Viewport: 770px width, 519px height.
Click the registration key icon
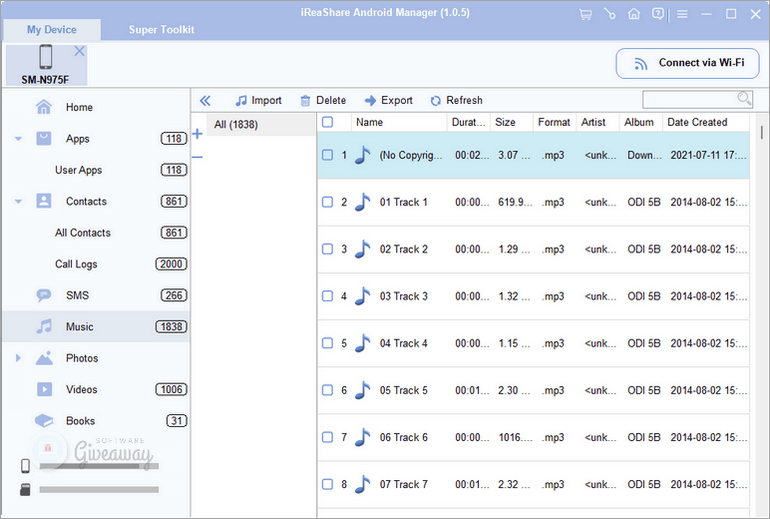(609, 15)
